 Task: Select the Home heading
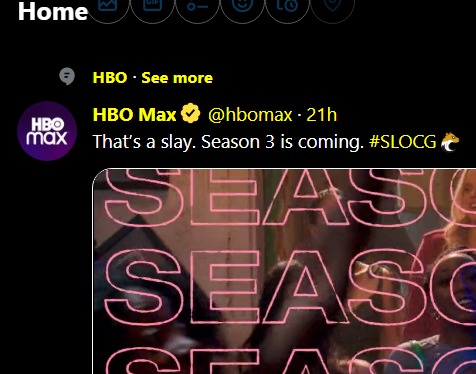(x=53, y=12)
